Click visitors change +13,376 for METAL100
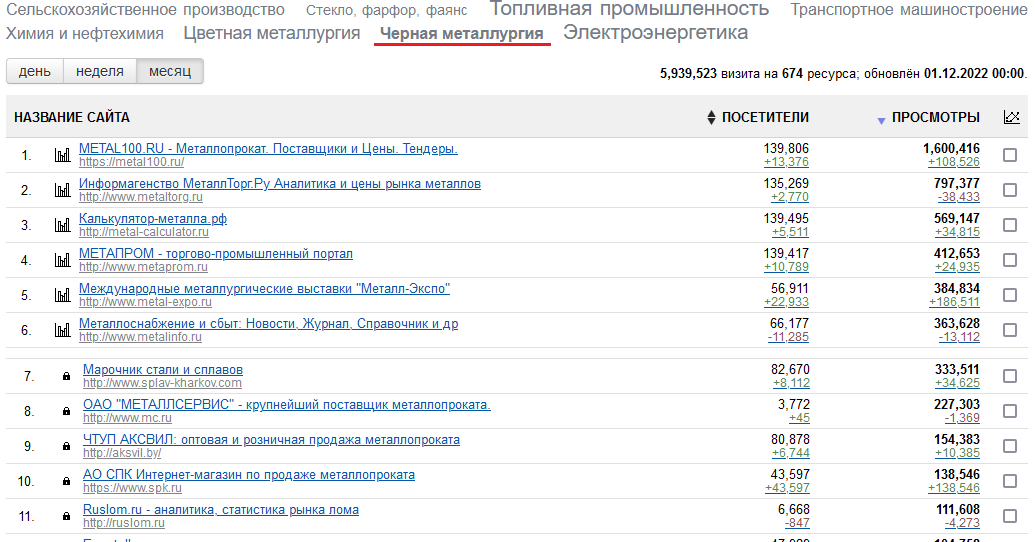This screenshot has height=542, width=1035. coord(786,162)
